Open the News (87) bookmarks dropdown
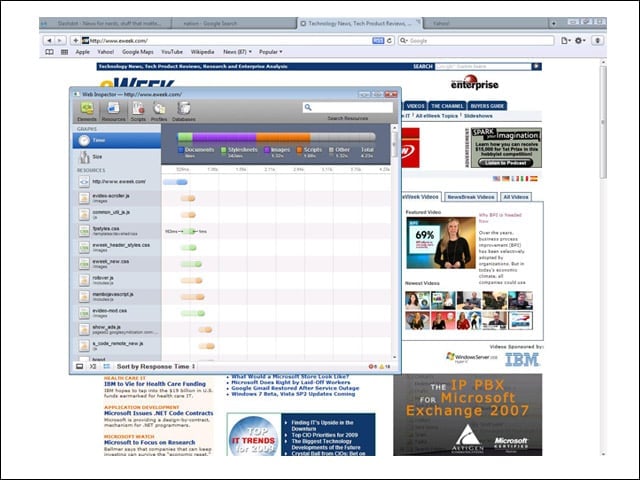 (237, 52)
